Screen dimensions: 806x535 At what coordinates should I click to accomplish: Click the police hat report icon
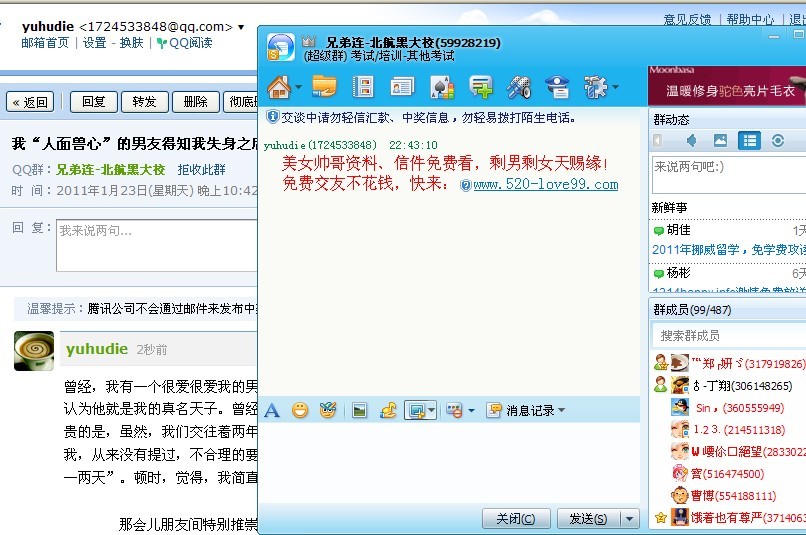(x=557, y=87)
